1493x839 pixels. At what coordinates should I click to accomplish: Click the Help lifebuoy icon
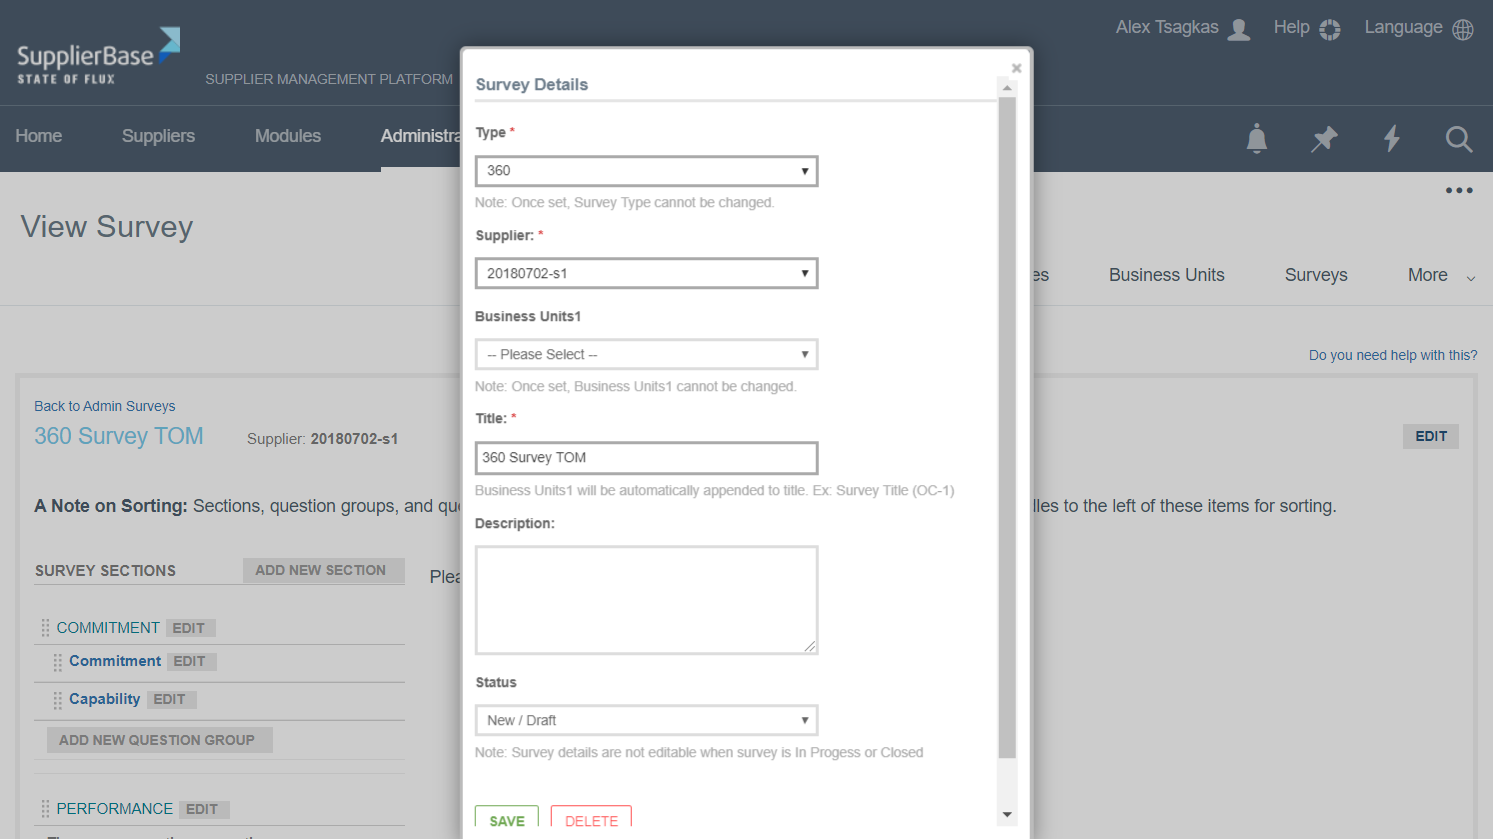click(1330, 29)
